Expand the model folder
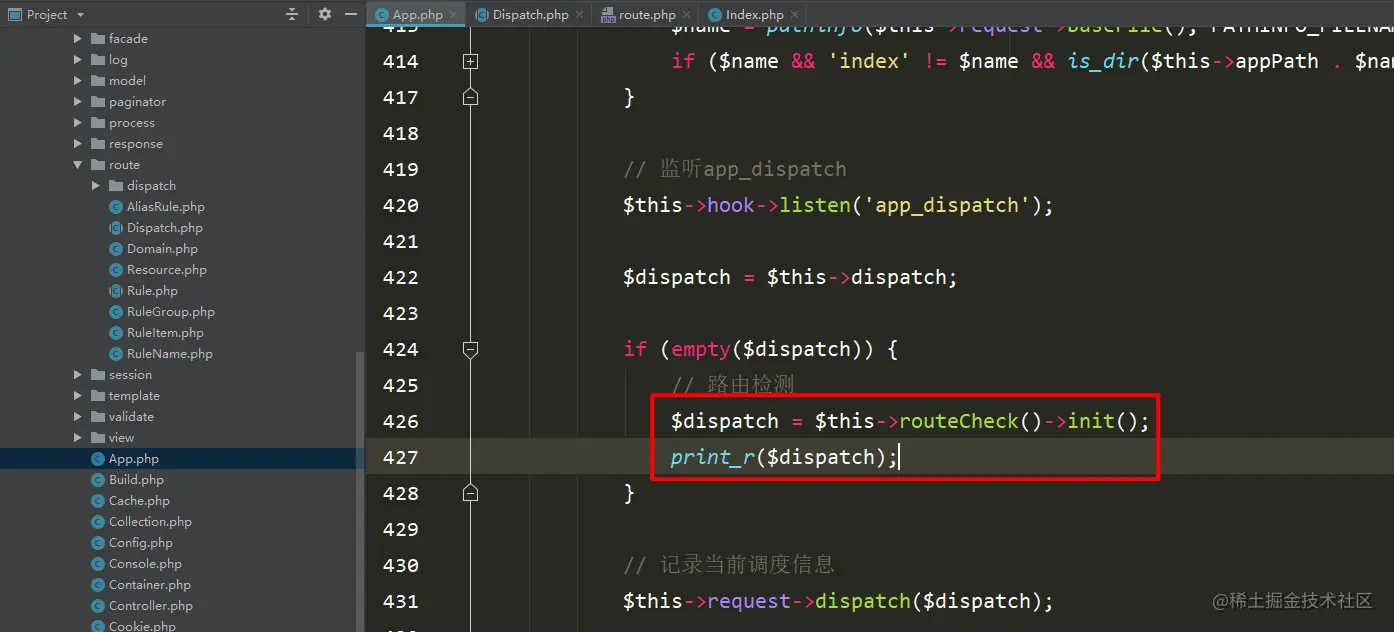 [x=78, y=81]
